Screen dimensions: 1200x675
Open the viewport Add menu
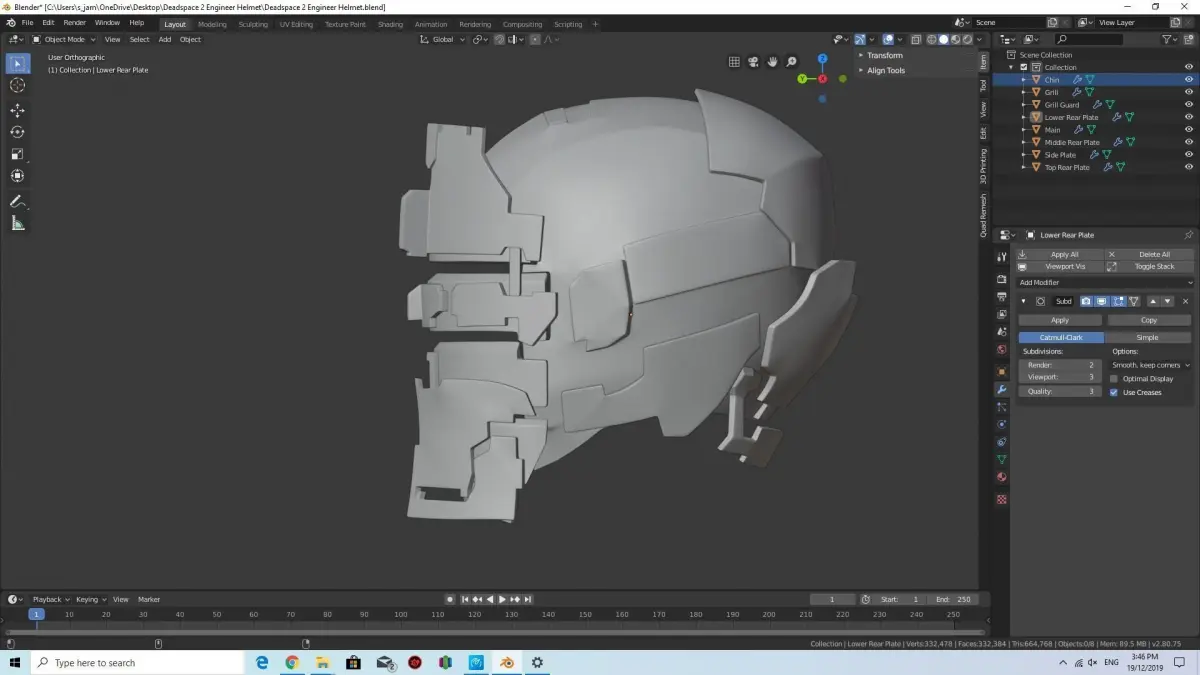click(x=164, y=39)
